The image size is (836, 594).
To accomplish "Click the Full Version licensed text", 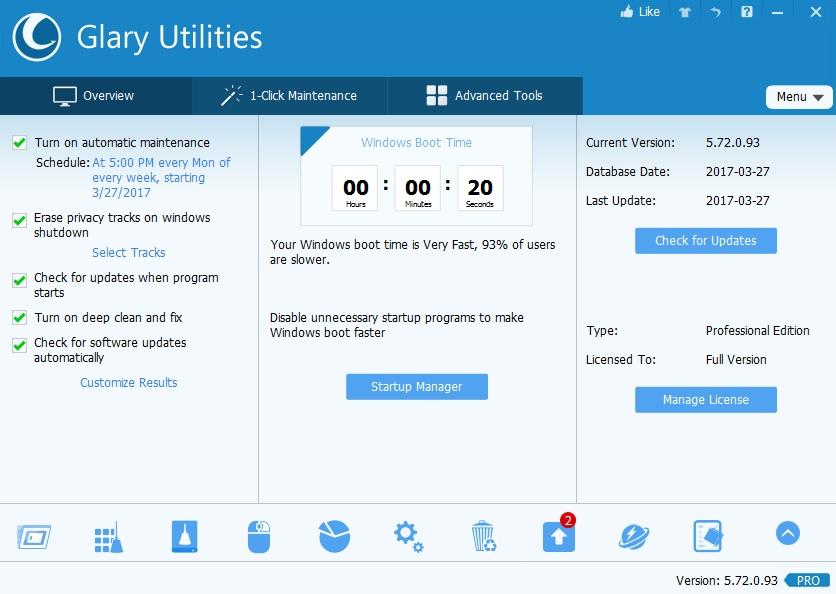I will (x=736, y=360).
